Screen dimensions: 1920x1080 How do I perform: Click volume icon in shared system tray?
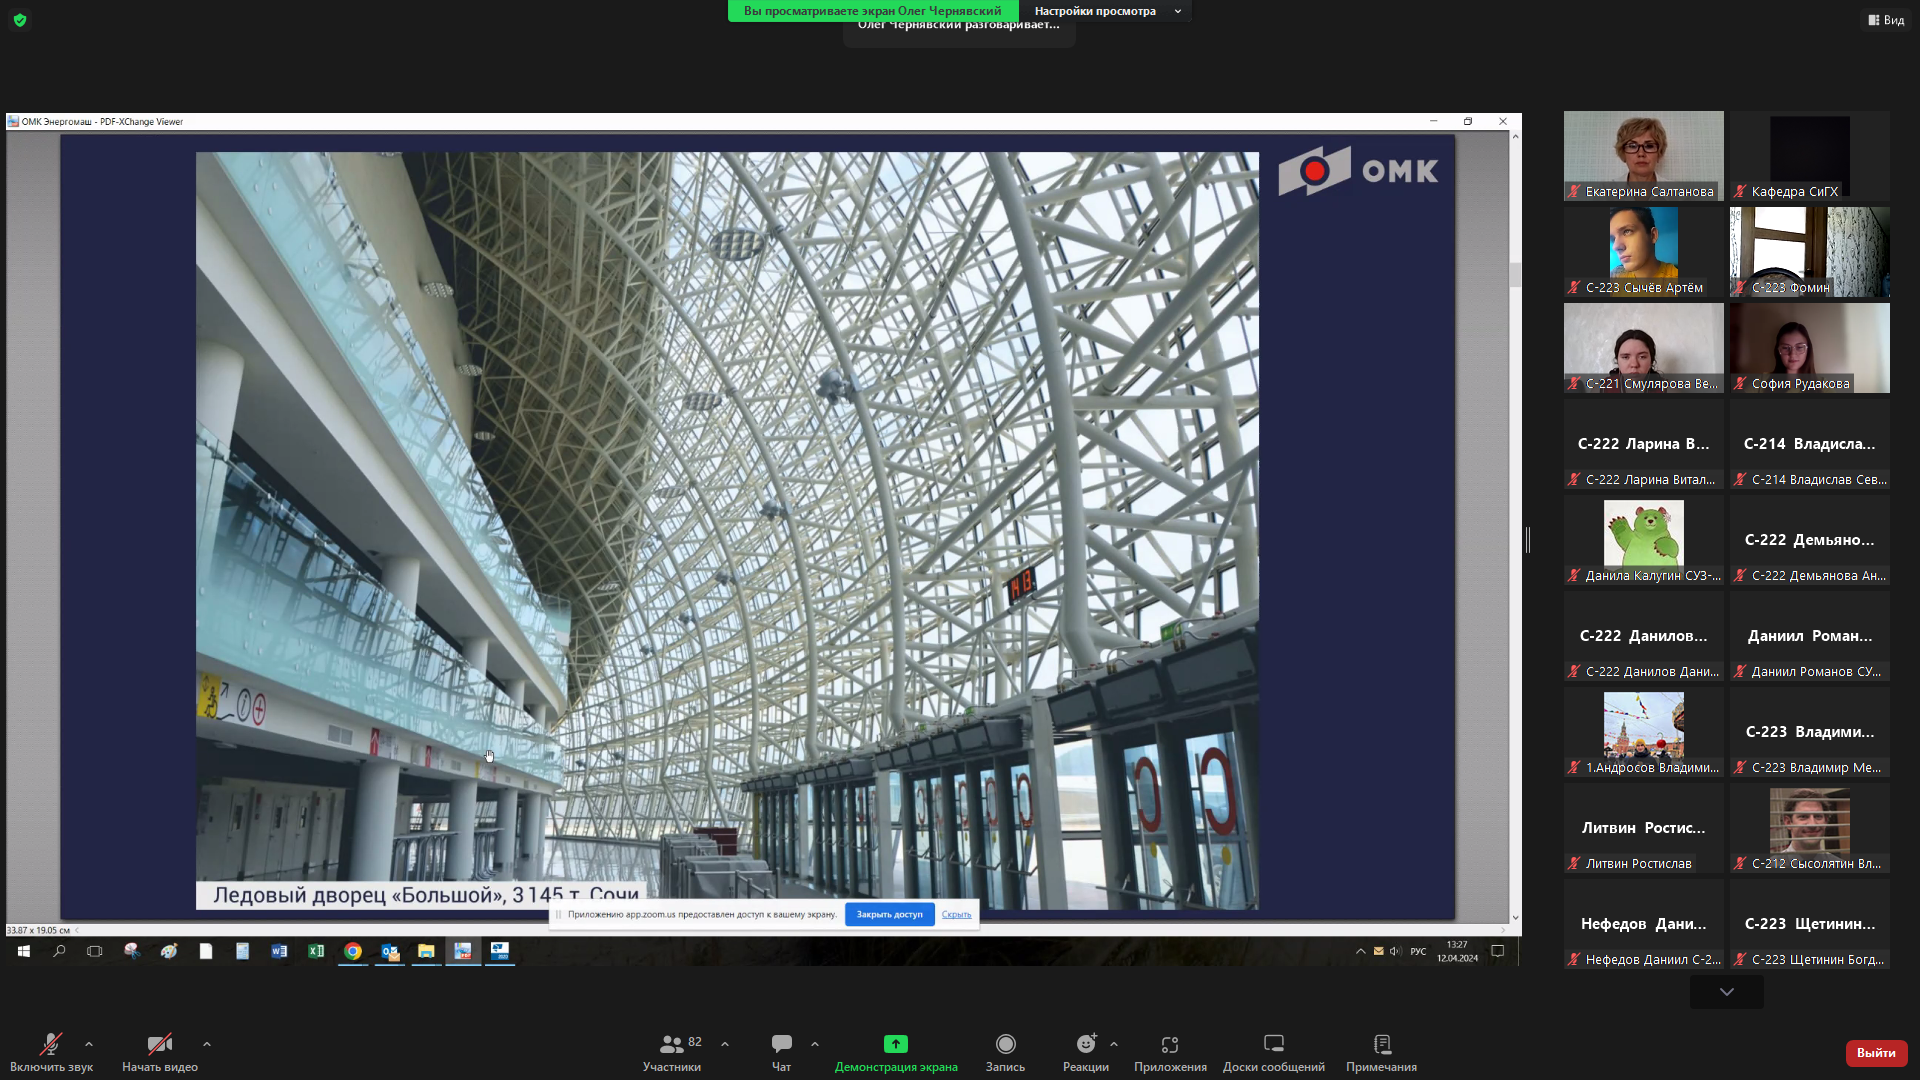(1395, 951)
